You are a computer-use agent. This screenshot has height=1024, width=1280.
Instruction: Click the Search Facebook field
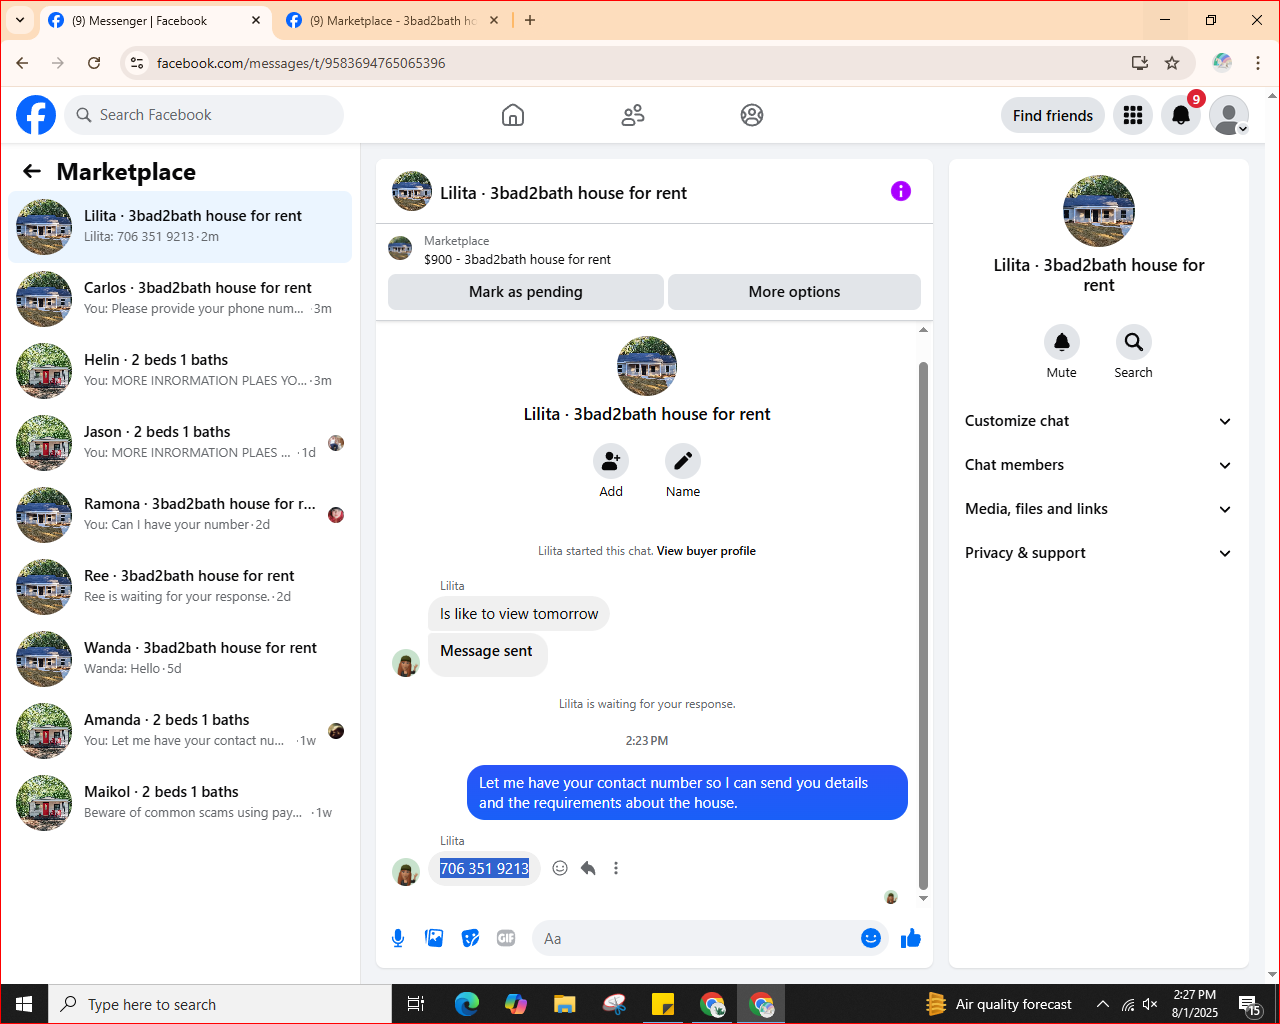204,115
